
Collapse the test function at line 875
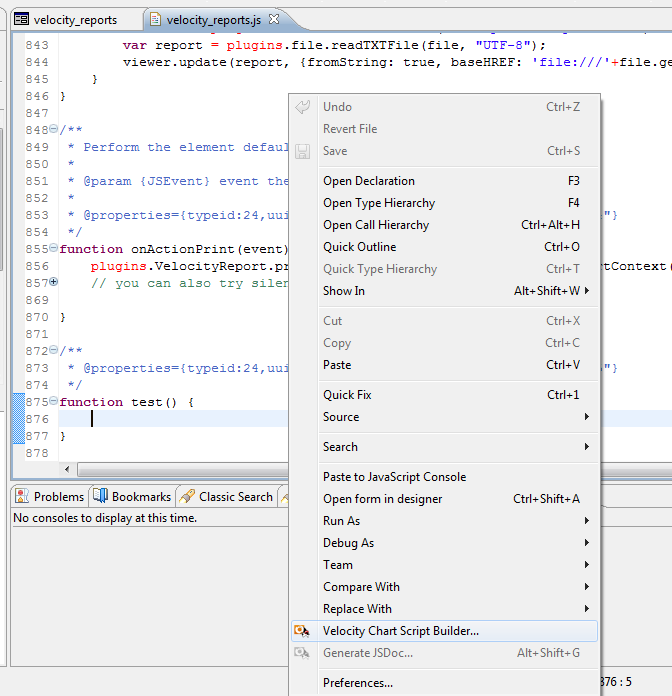53,400
